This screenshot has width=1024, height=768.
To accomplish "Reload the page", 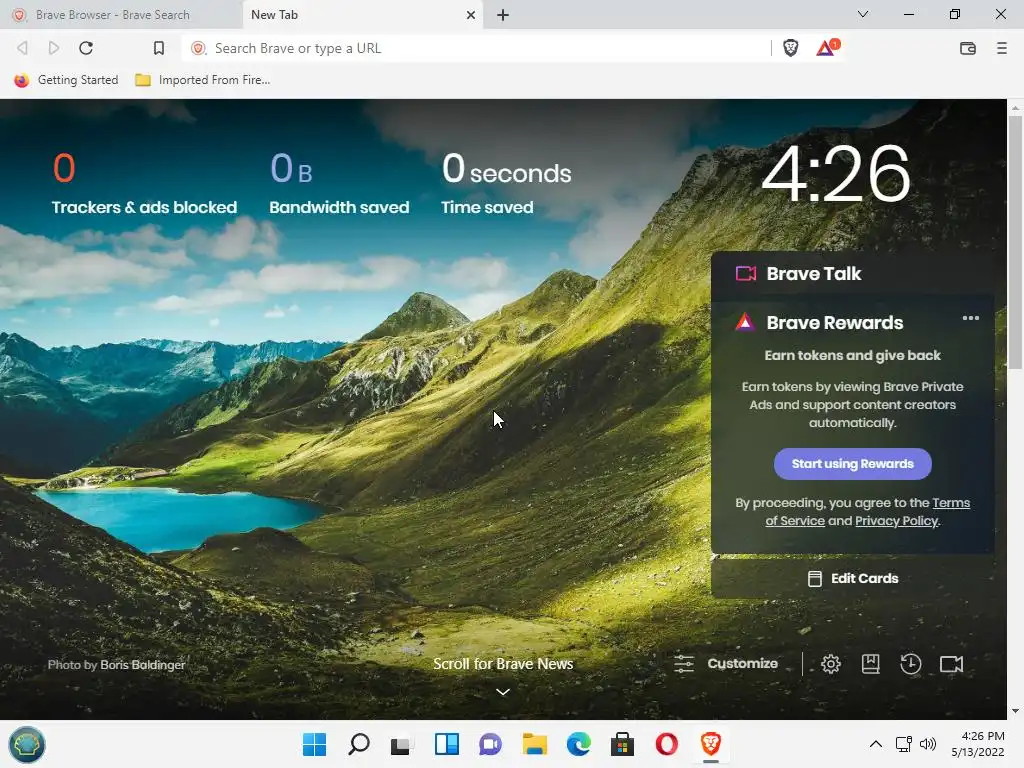I will click(x=86, y=48).
